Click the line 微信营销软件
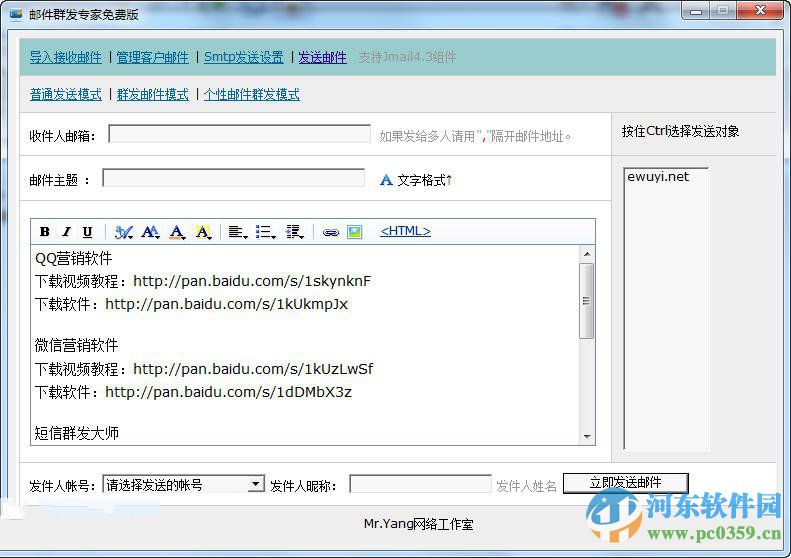 coord(76,345)
